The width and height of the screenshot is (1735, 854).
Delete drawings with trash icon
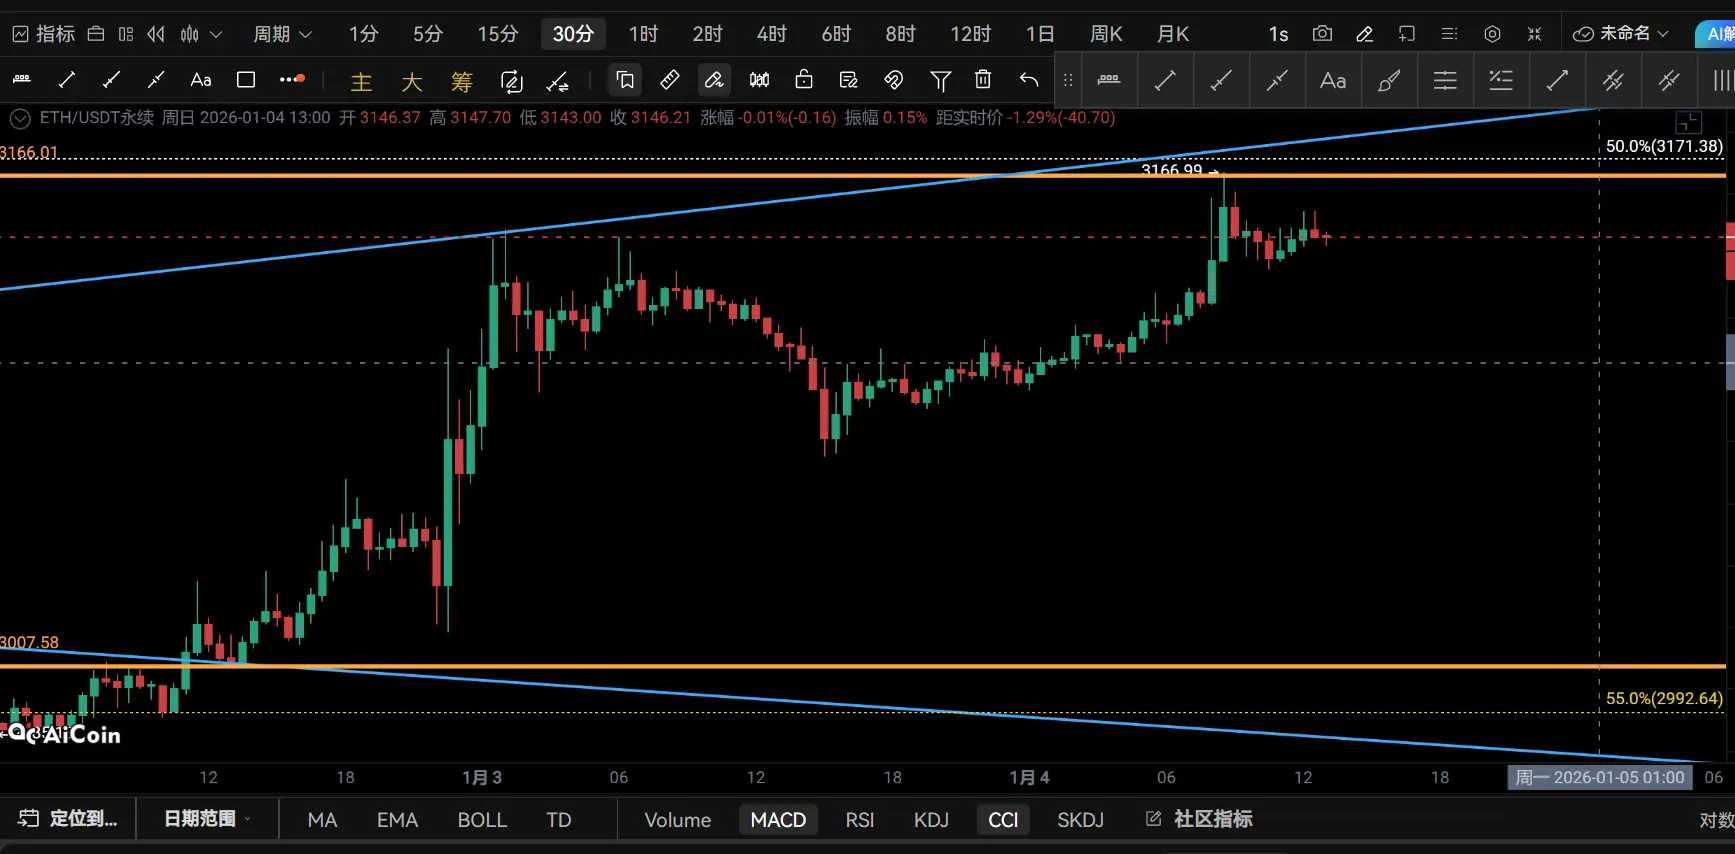[x=983, y=80]
